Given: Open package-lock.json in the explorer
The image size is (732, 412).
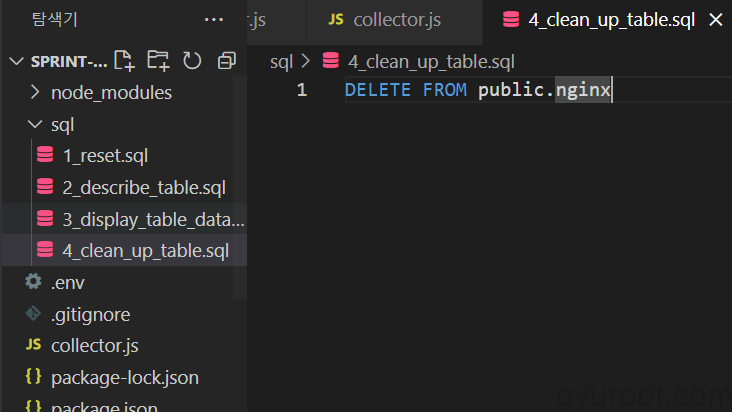Looking at the screenshot, I should [x=124, y=378].
